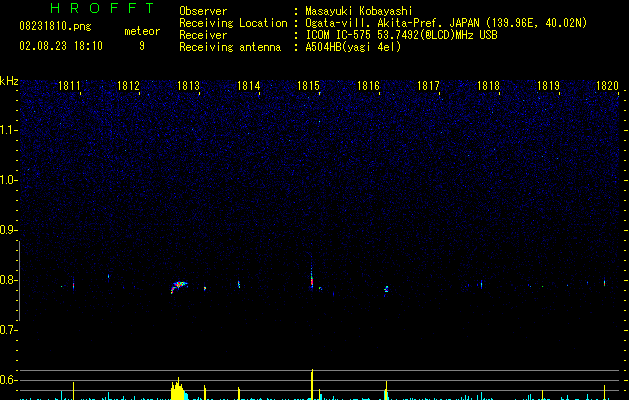Click the Receiving Location label
Viewport: 629px width, 400px height.
pos(233,23)
